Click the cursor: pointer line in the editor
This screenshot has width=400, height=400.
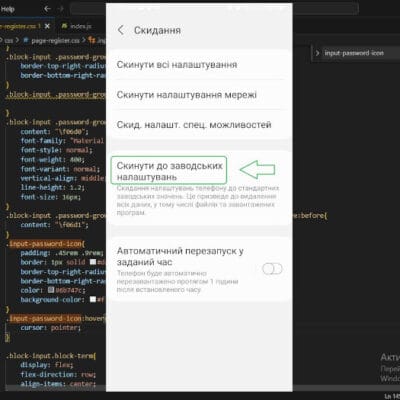(50, 328)
